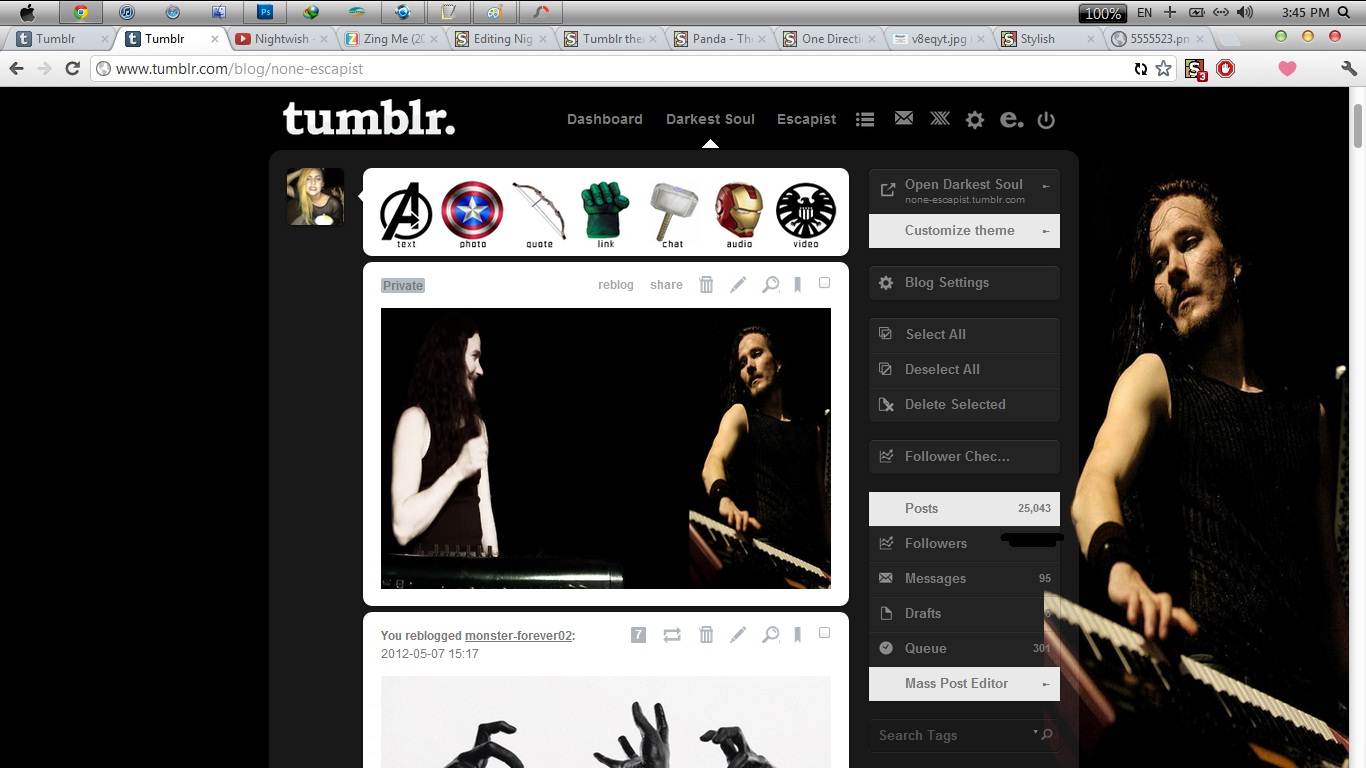Edit the monster-forever02 reblogged post
Screen dimensions: 1366x768
[x=738, y=634]
